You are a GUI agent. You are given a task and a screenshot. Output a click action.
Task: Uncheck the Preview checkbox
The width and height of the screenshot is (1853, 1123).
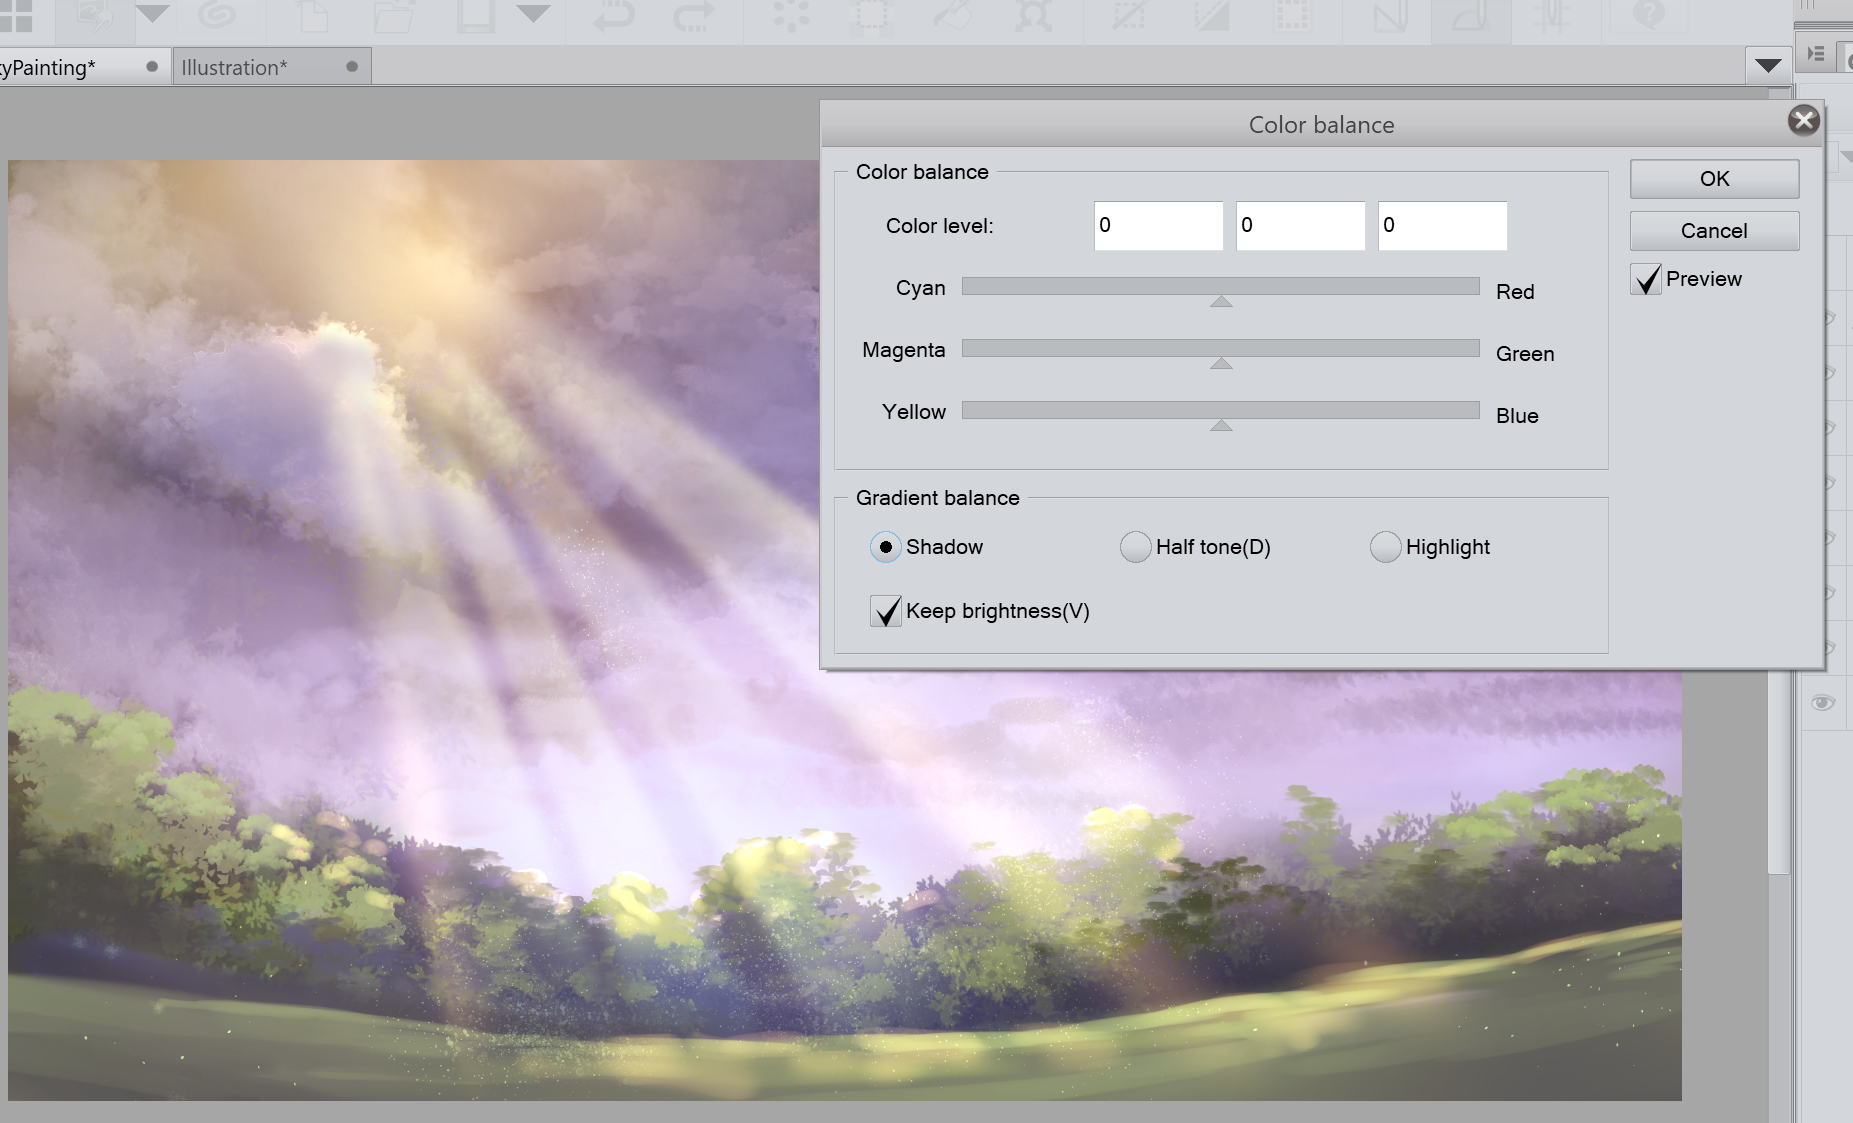point(1646,279)
